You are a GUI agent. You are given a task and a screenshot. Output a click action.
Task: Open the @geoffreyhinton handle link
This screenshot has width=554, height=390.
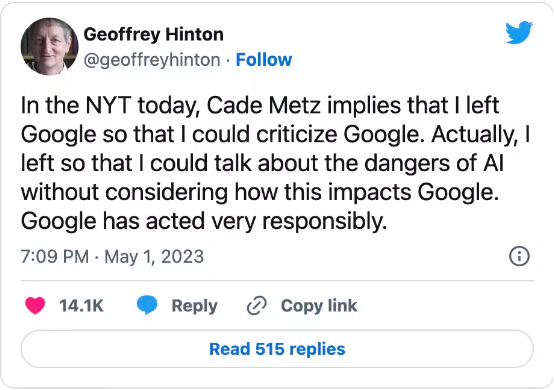pyautogui.click(x=152, y=60)
